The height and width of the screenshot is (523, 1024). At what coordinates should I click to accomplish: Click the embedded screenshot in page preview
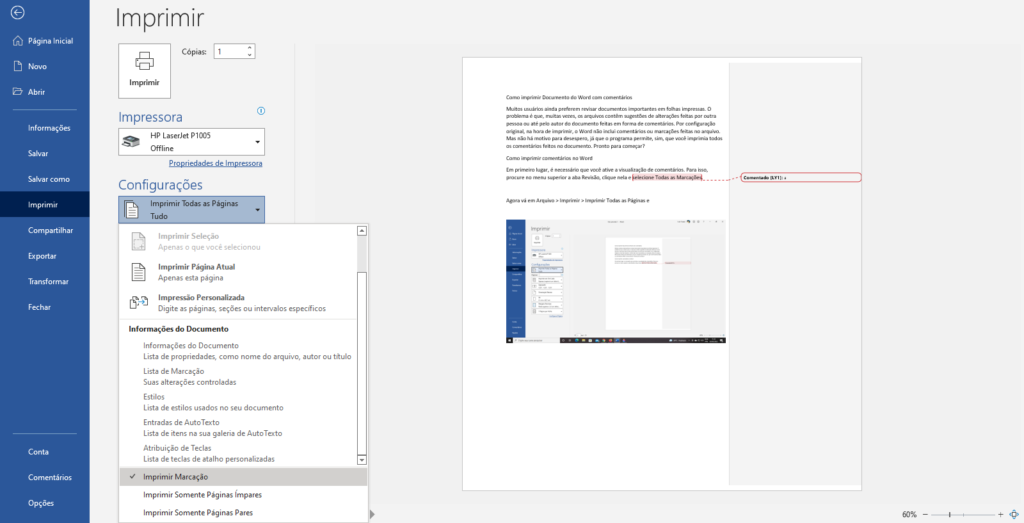click(616, 281)
